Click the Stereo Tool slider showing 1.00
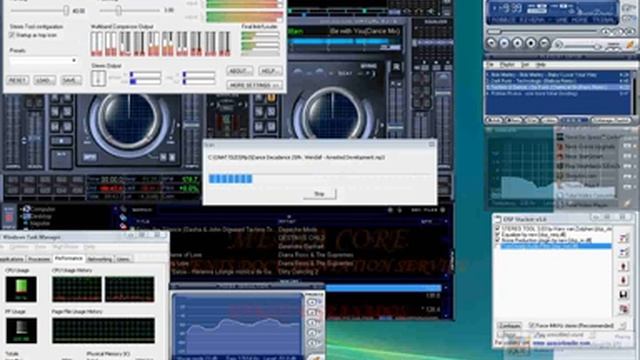Image resolution: width=640 pixels, height=360 pixels. click(130, 11)
